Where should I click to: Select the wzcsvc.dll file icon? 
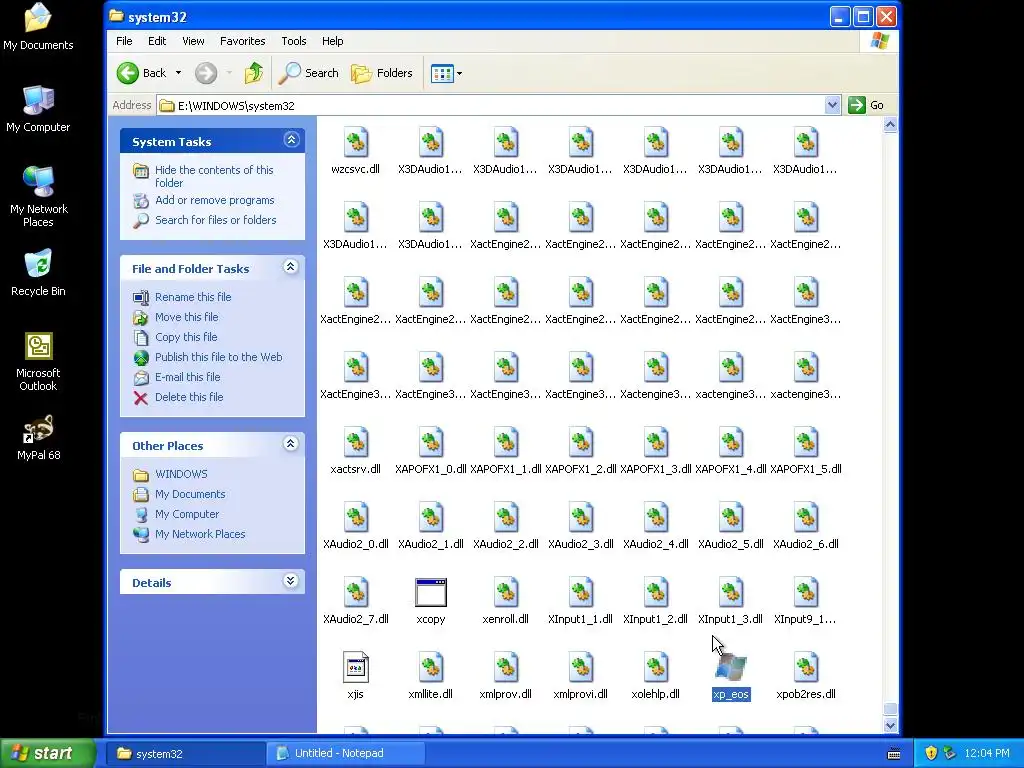(x=356, y=142)
